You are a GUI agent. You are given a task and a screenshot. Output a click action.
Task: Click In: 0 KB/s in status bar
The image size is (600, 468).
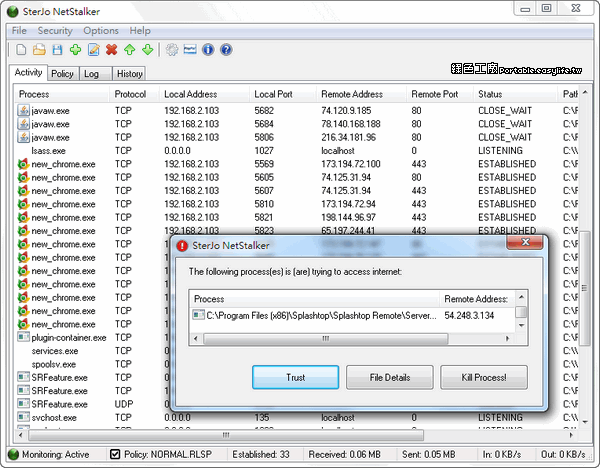click(x=502, y=454)
